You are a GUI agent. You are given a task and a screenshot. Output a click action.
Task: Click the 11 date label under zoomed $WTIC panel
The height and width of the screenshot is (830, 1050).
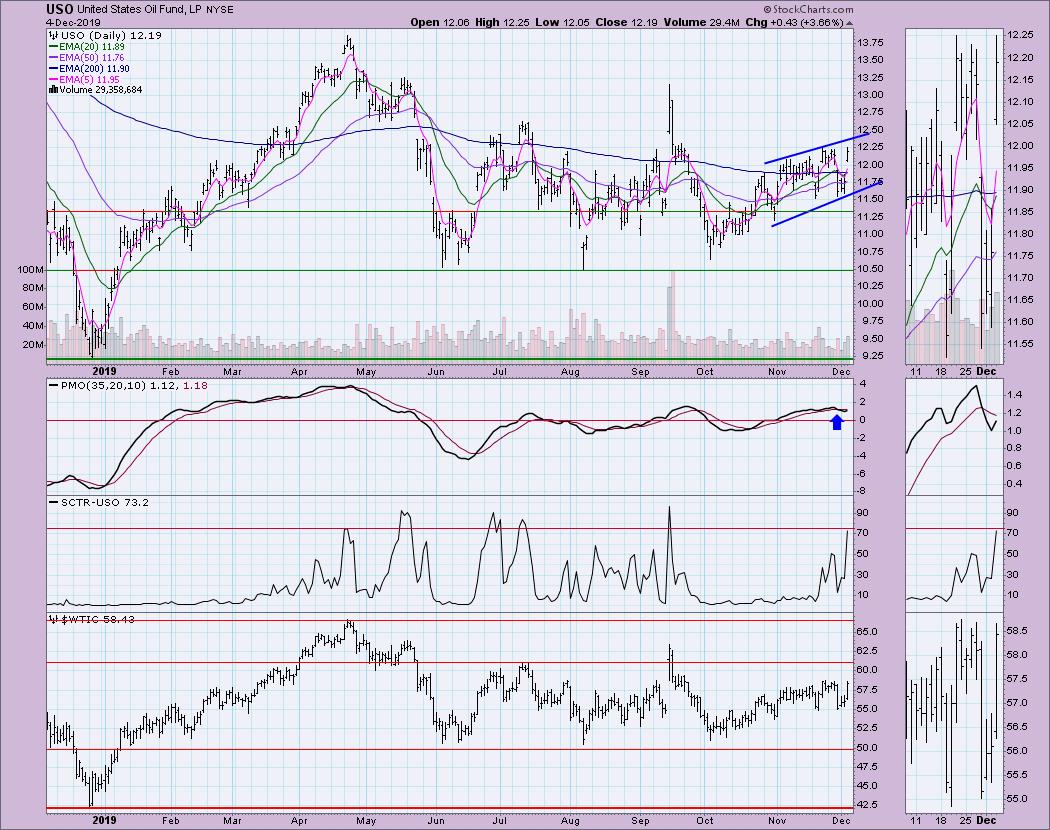pos(915,821)
